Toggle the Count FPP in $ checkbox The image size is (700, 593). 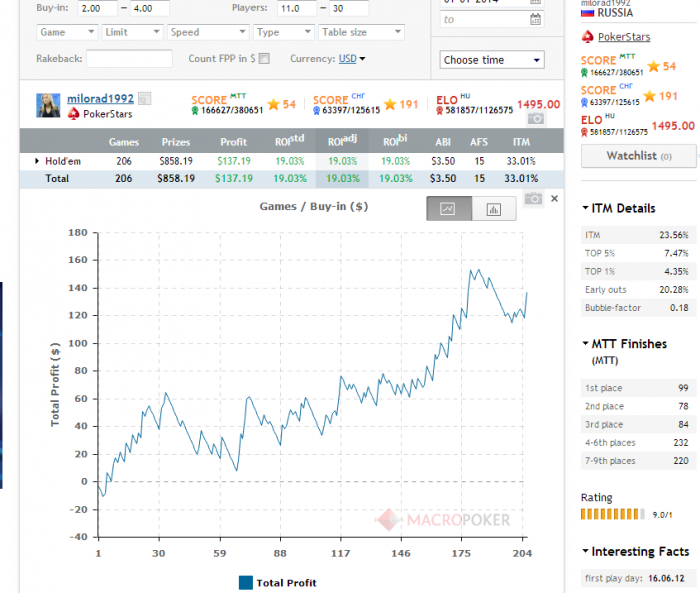[264, 58]
